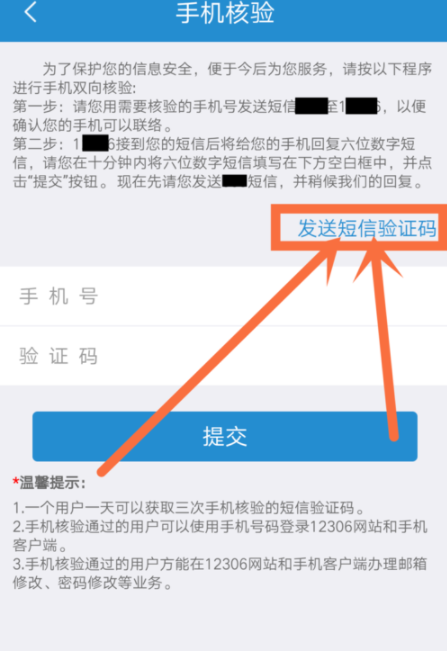
Task: Tap the 验证码 field label
Action: click(x=59, y=356)
